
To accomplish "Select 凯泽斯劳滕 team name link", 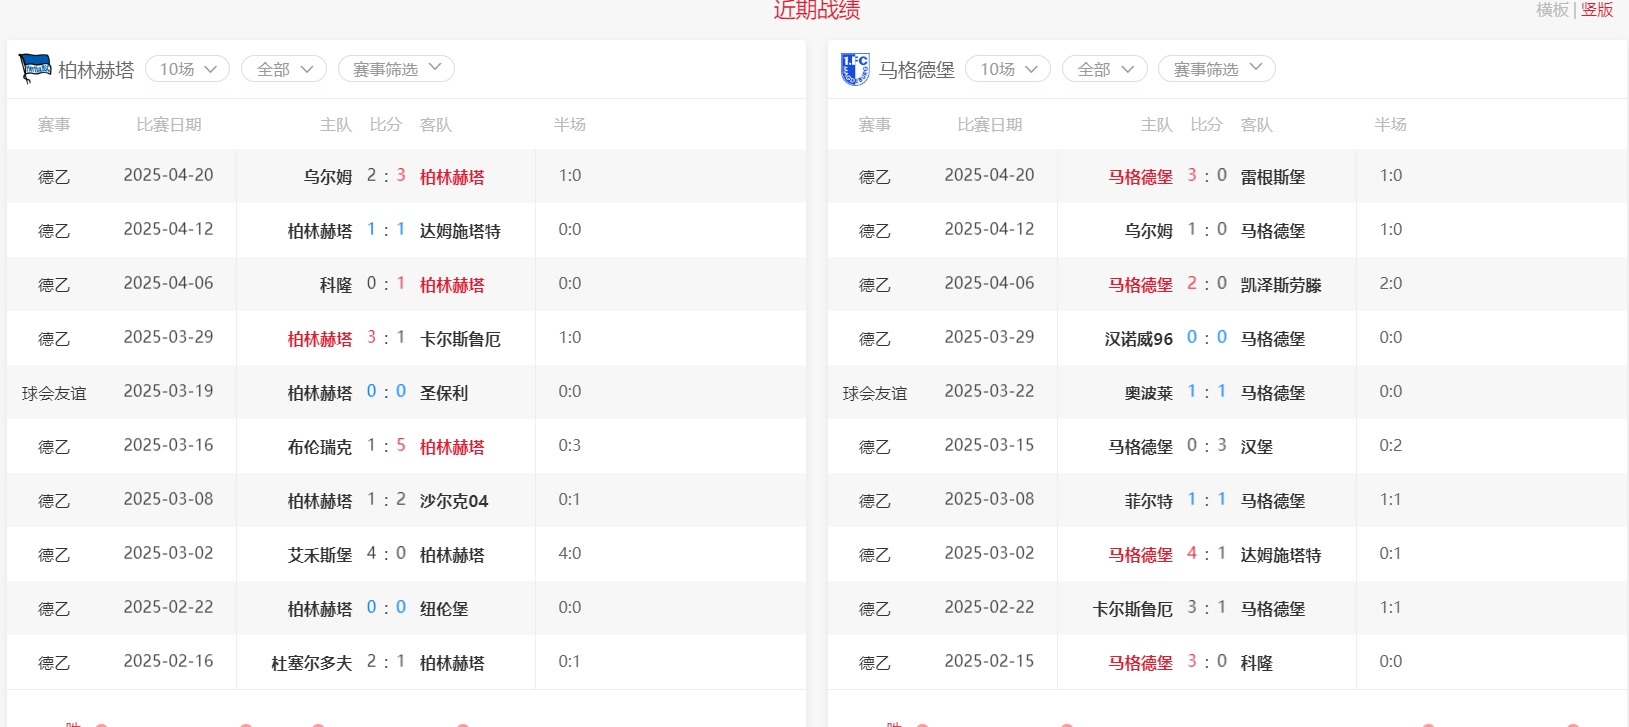I will tap(1280, 285).
